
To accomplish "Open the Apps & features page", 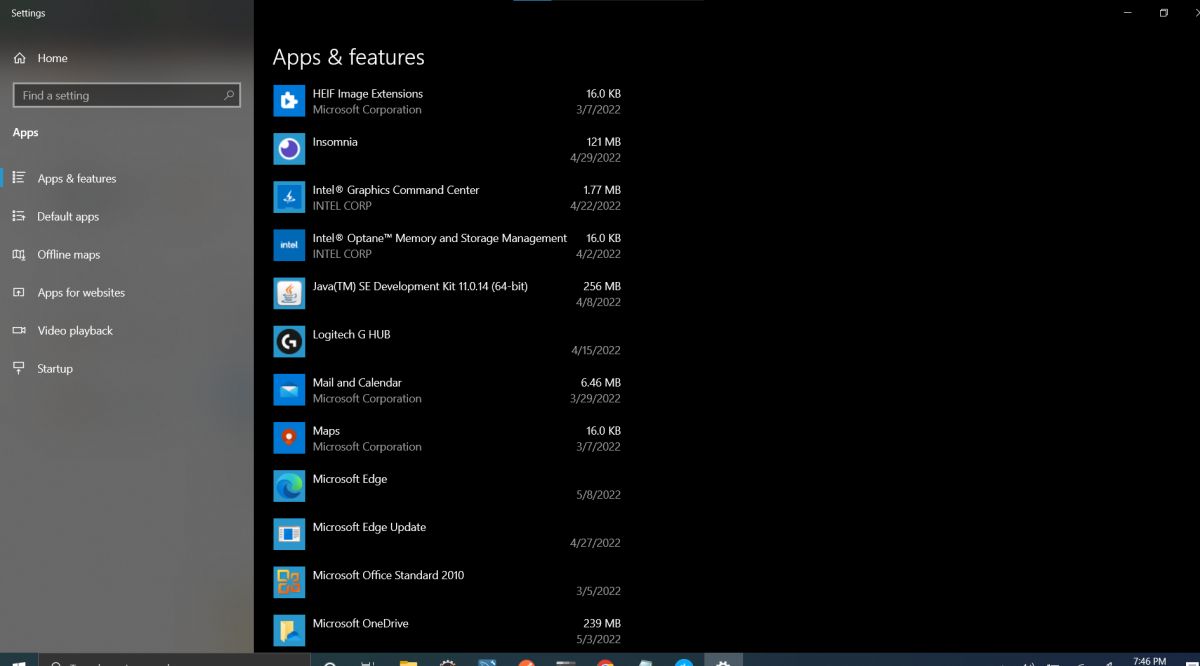I will coord(127,178).
